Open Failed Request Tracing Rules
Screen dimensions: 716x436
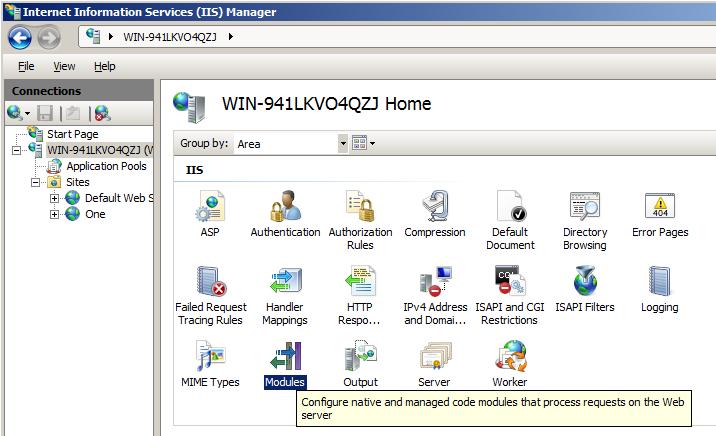point(211,295)
